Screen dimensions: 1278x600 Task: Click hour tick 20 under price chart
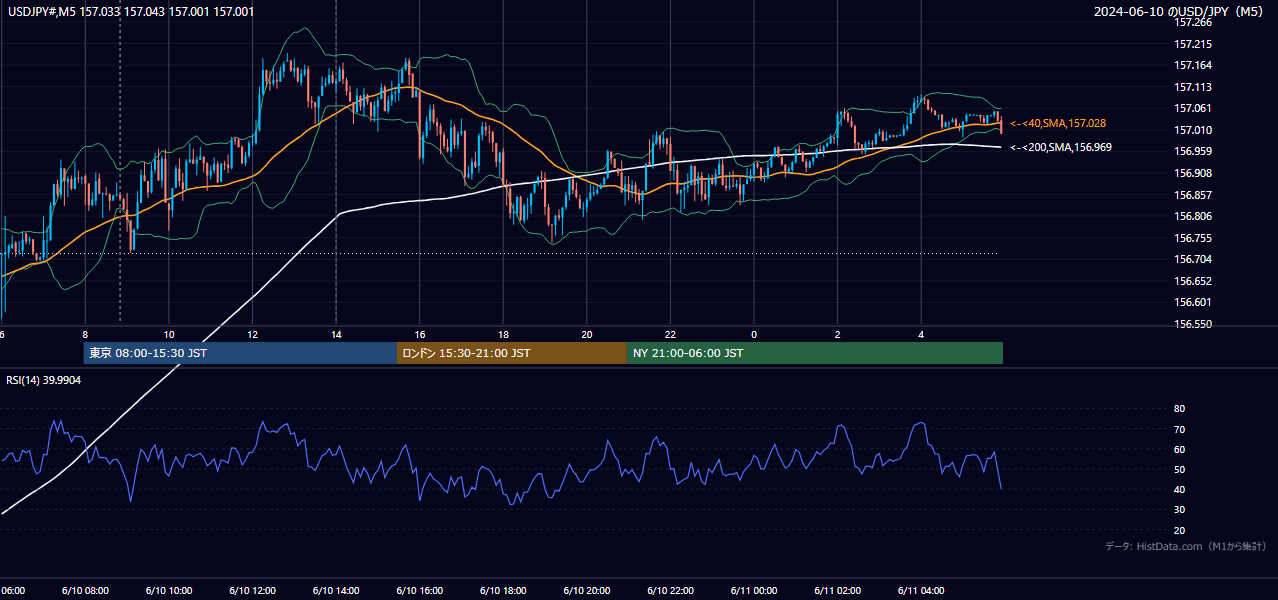coord(587,334)
